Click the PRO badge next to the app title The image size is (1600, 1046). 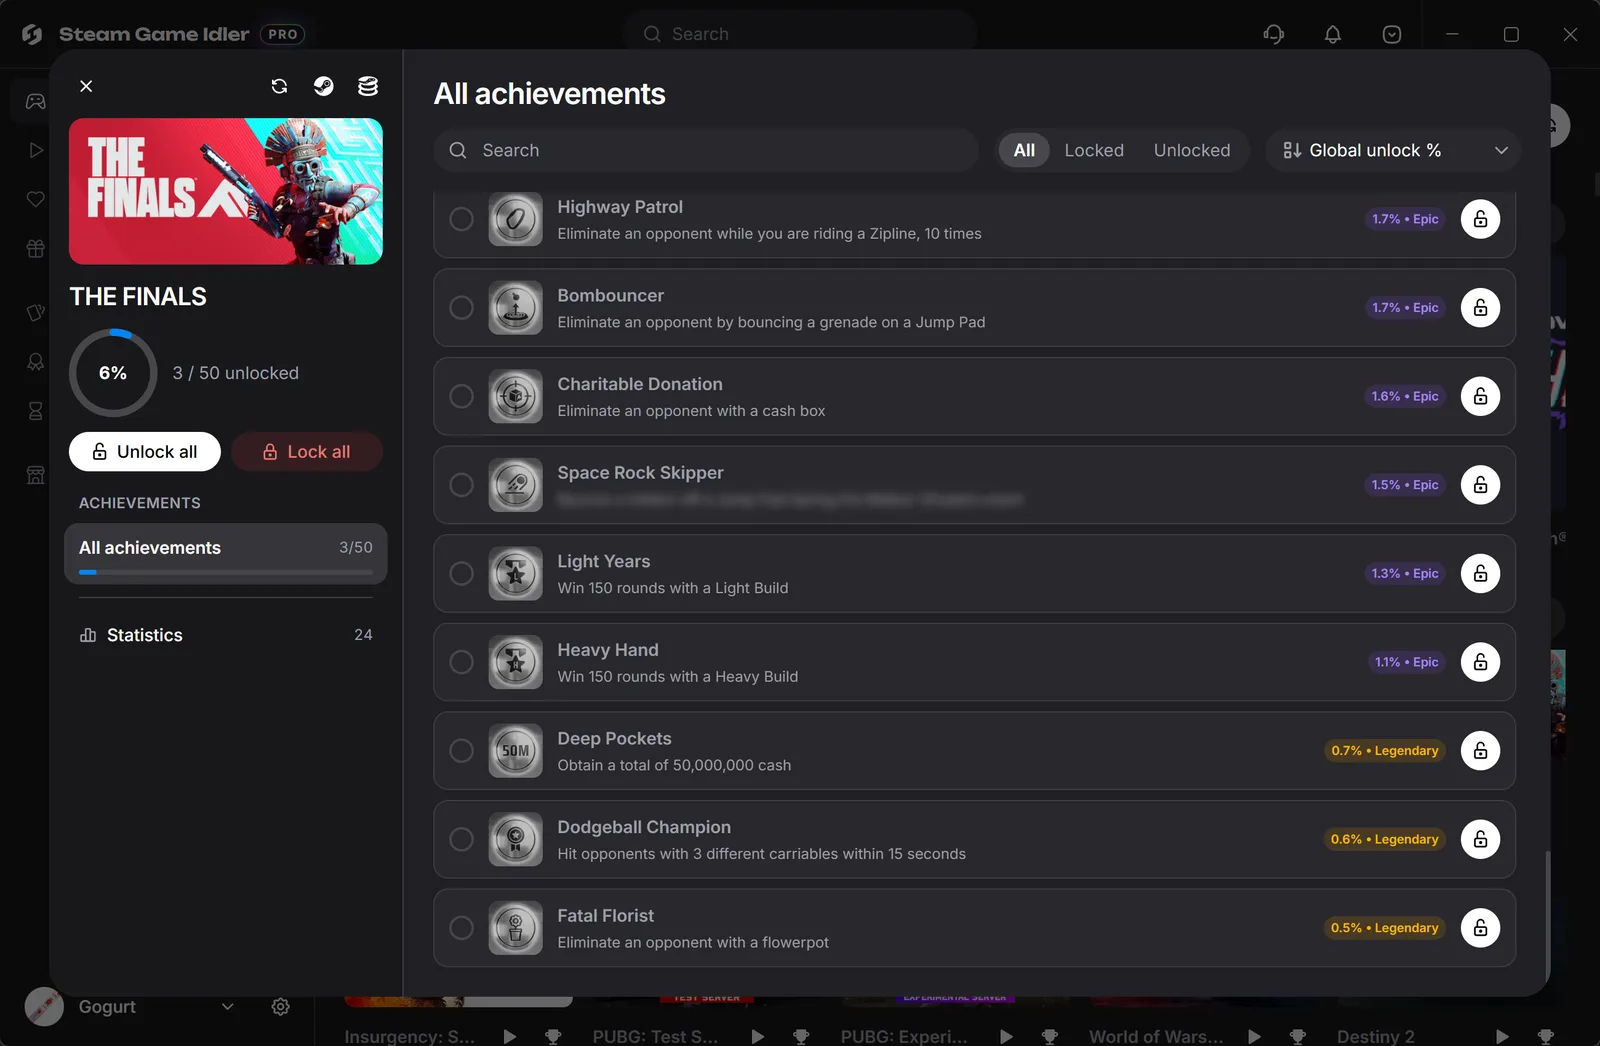pos(283,34)
